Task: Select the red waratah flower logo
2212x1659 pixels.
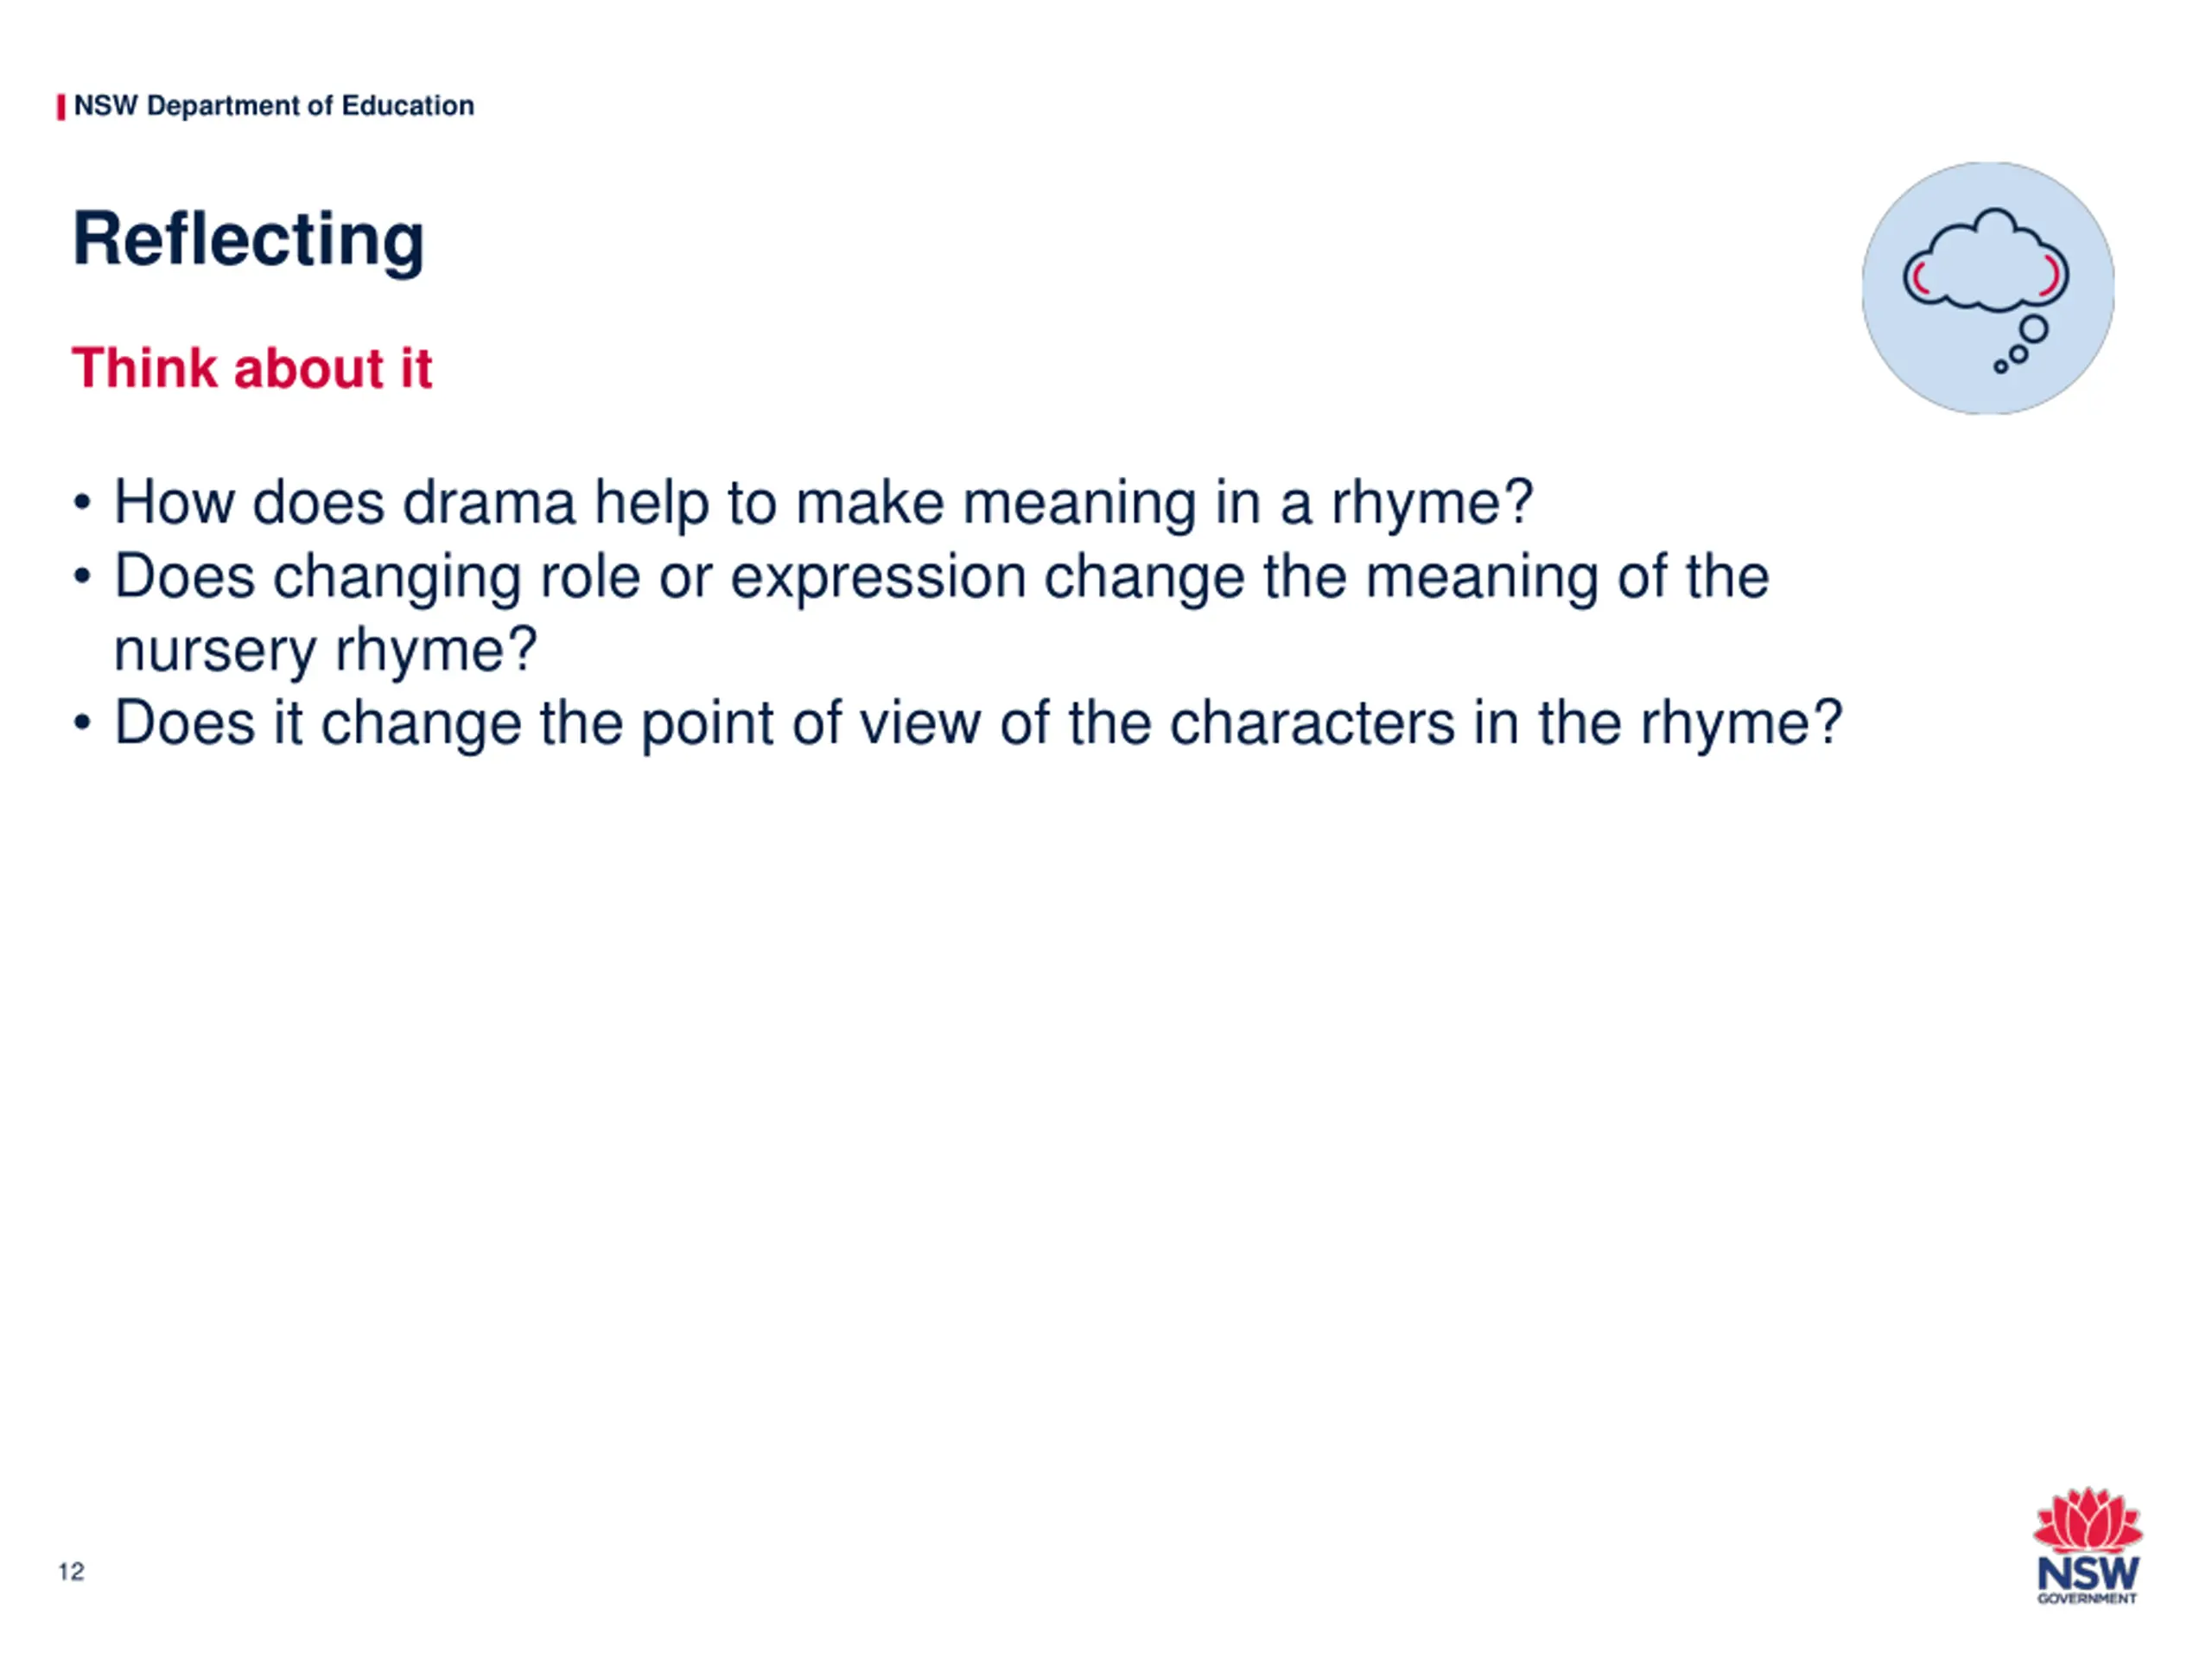Action: pyautogui.click(x=2088, y=1520)
